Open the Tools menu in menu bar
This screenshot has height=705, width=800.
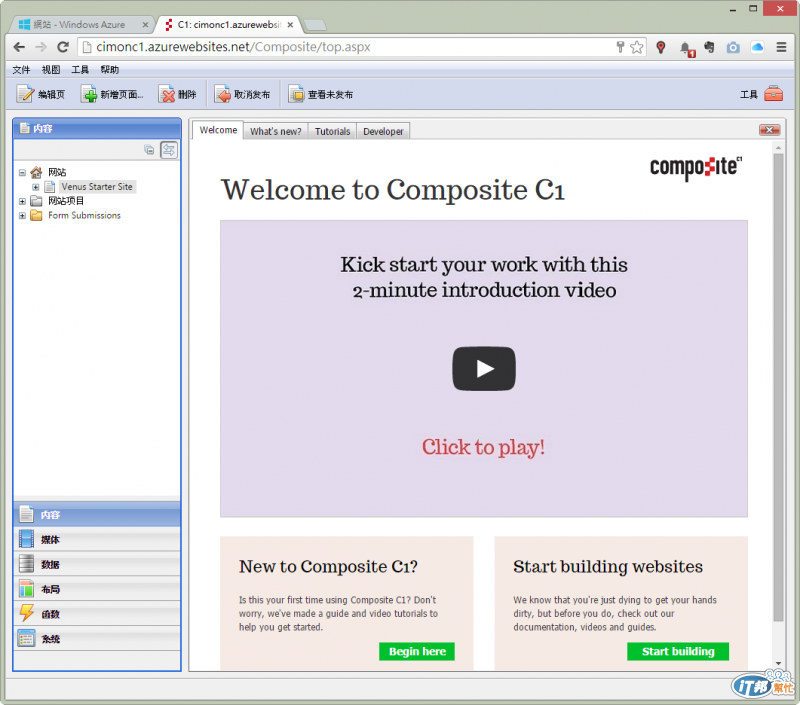coord(80,70)
